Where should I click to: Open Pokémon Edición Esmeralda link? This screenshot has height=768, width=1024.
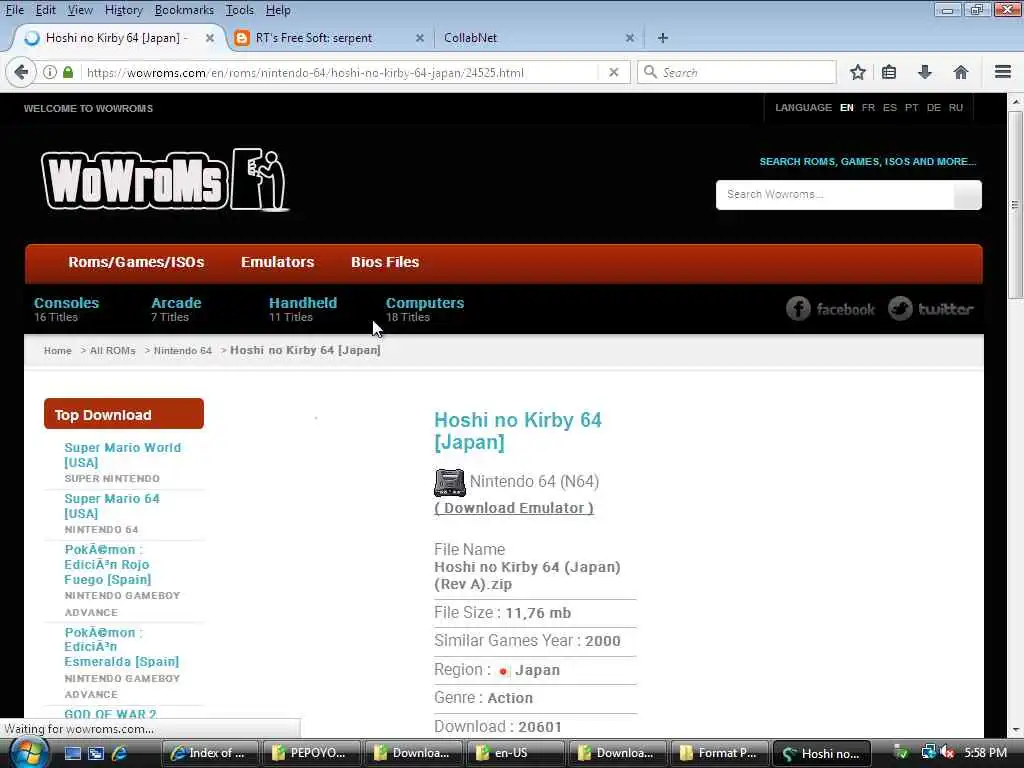pyautogui.click(x=121, y=647)
